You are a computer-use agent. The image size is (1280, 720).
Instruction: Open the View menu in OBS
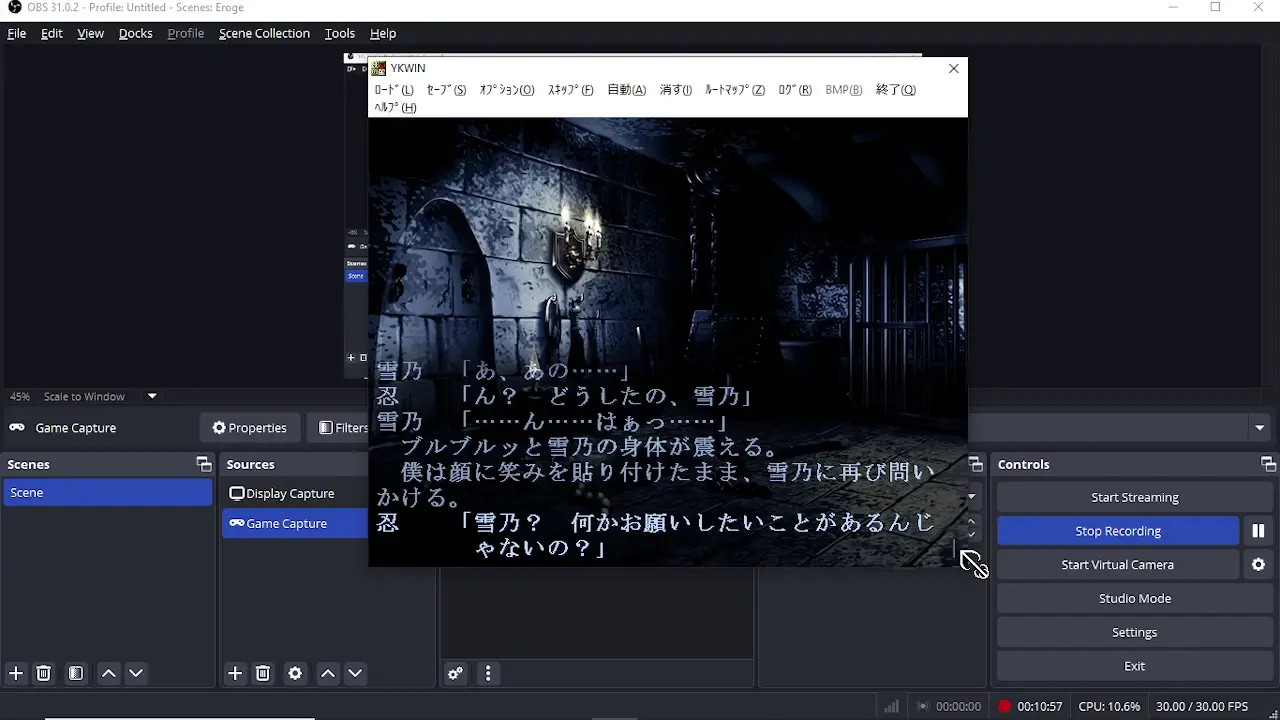(x=91, y=33)
